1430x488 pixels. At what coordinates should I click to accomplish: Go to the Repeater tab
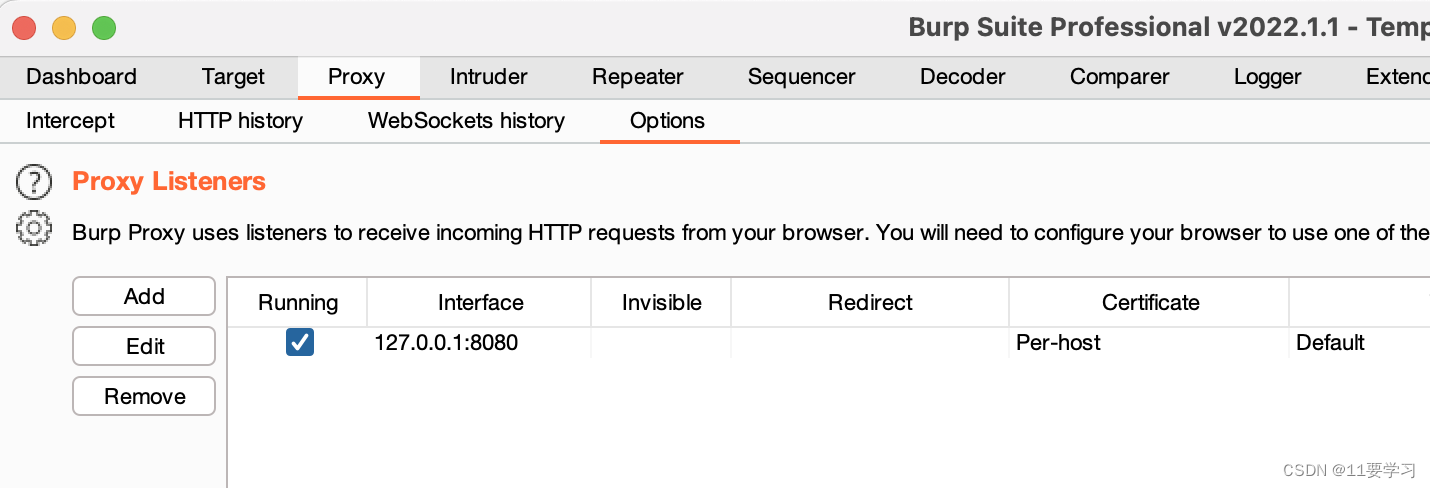point(637,77)
